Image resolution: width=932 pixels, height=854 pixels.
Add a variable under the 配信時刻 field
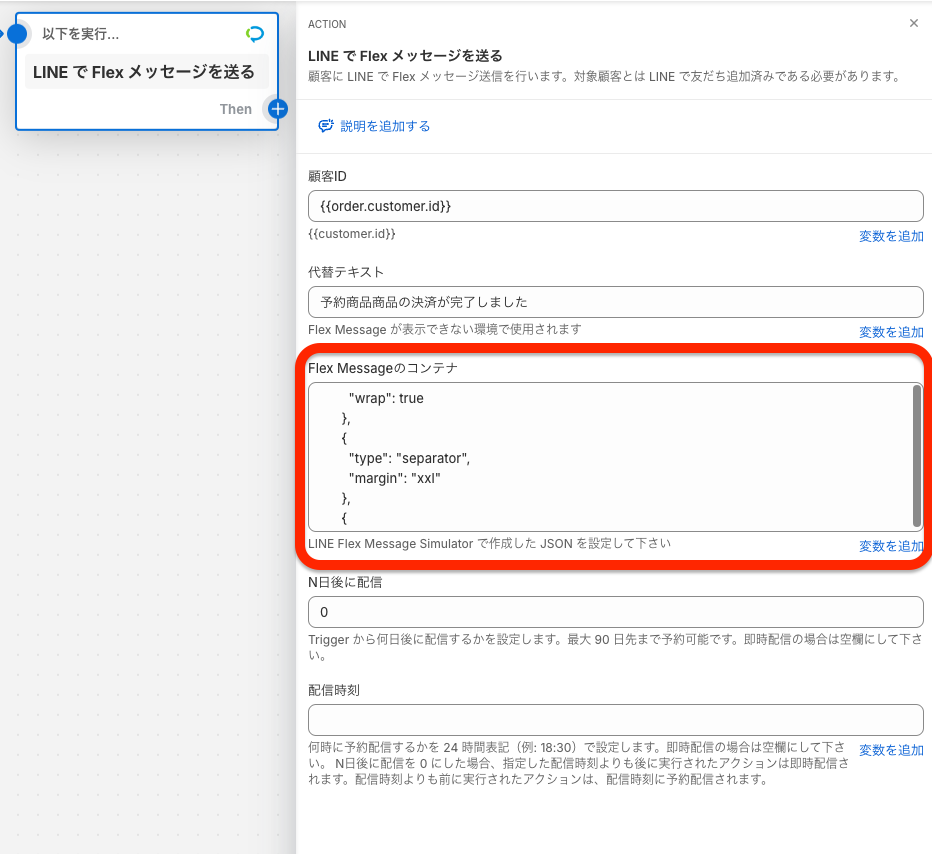pos(890,749)
